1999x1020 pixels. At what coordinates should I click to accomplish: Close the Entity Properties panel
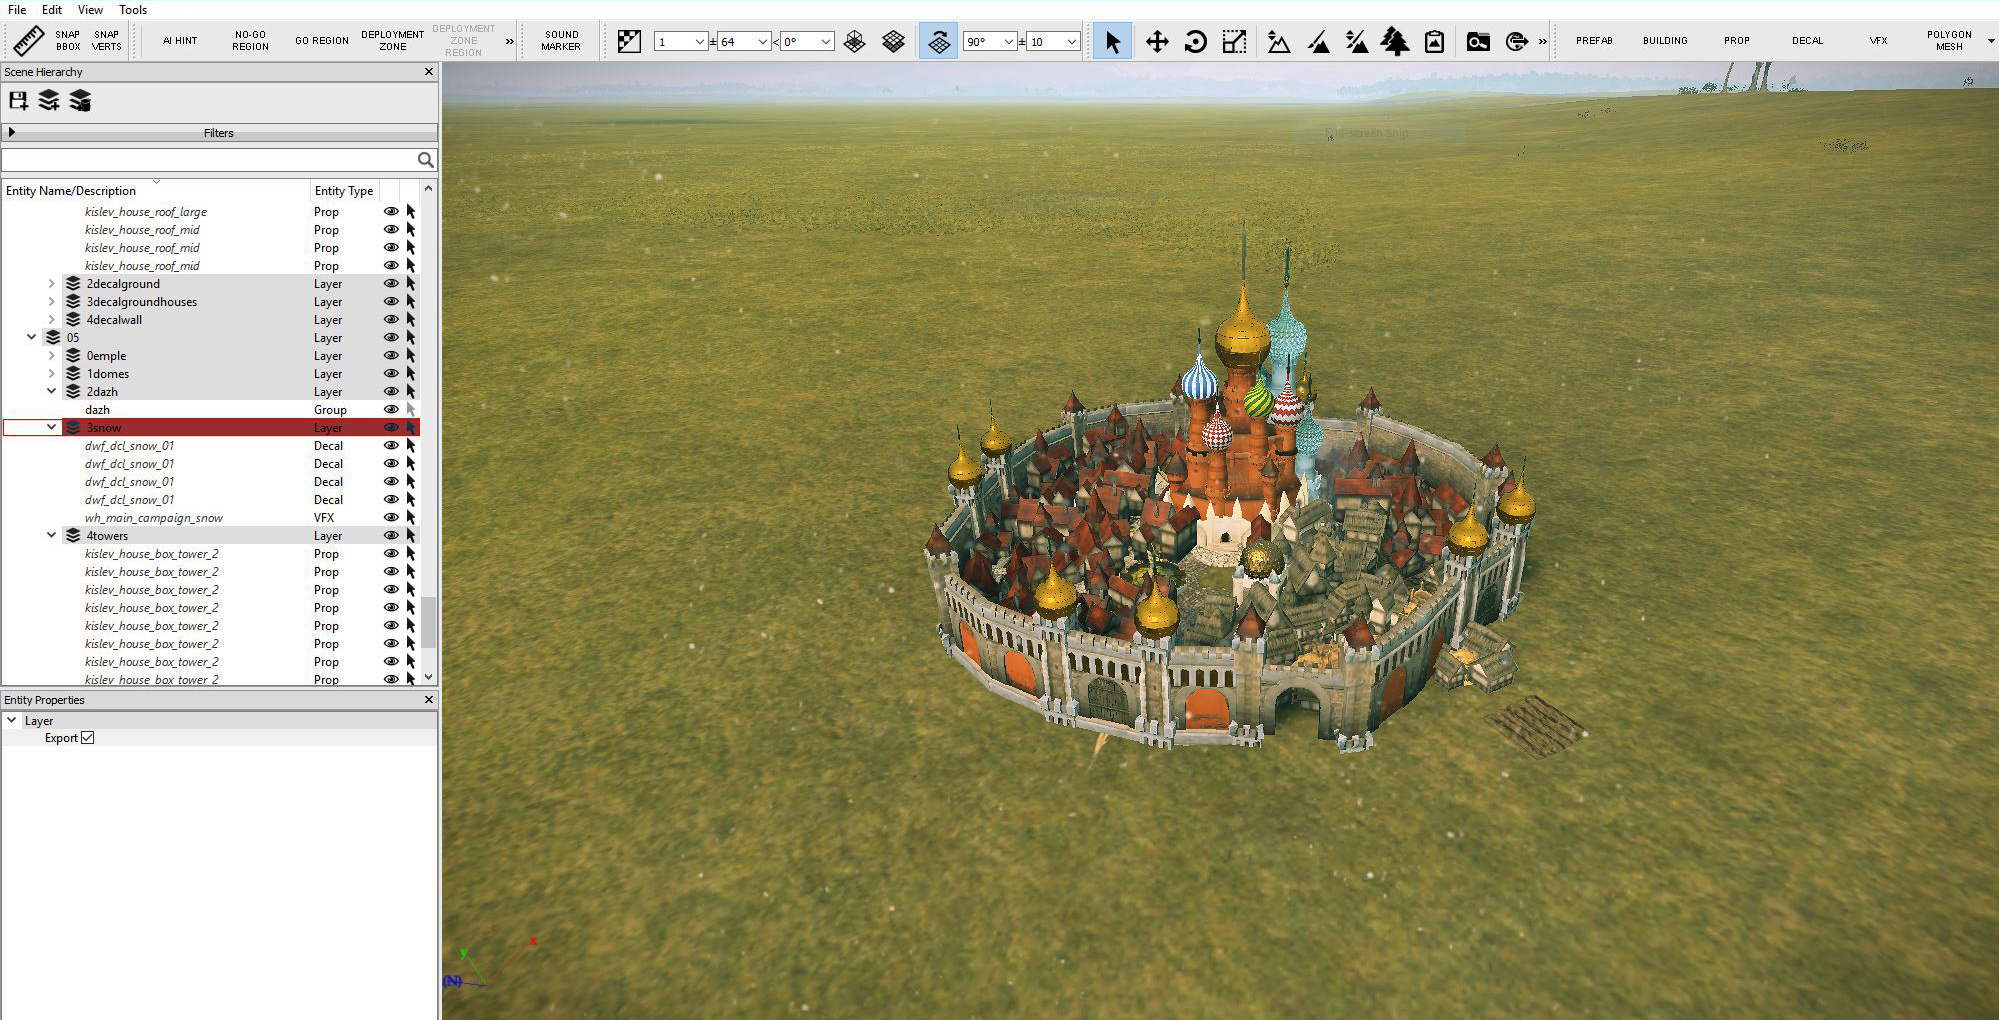click(429, 700)
